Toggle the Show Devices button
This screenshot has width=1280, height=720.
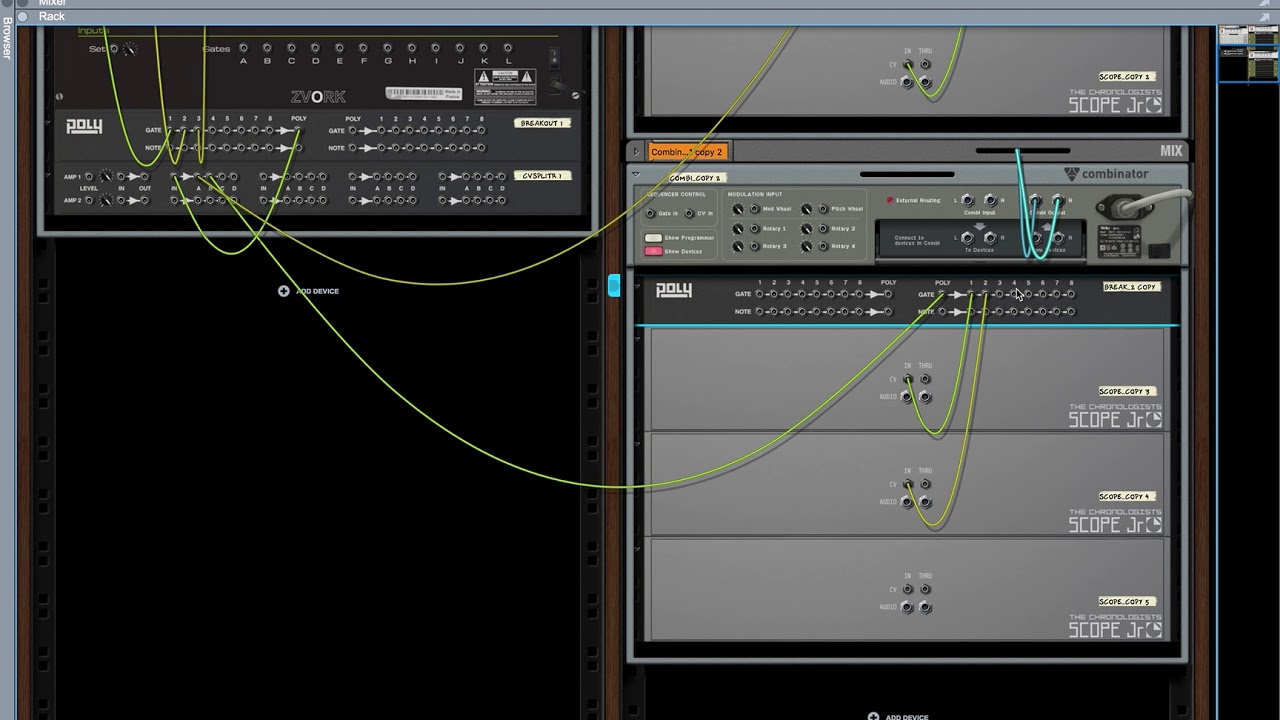[653, 251]
